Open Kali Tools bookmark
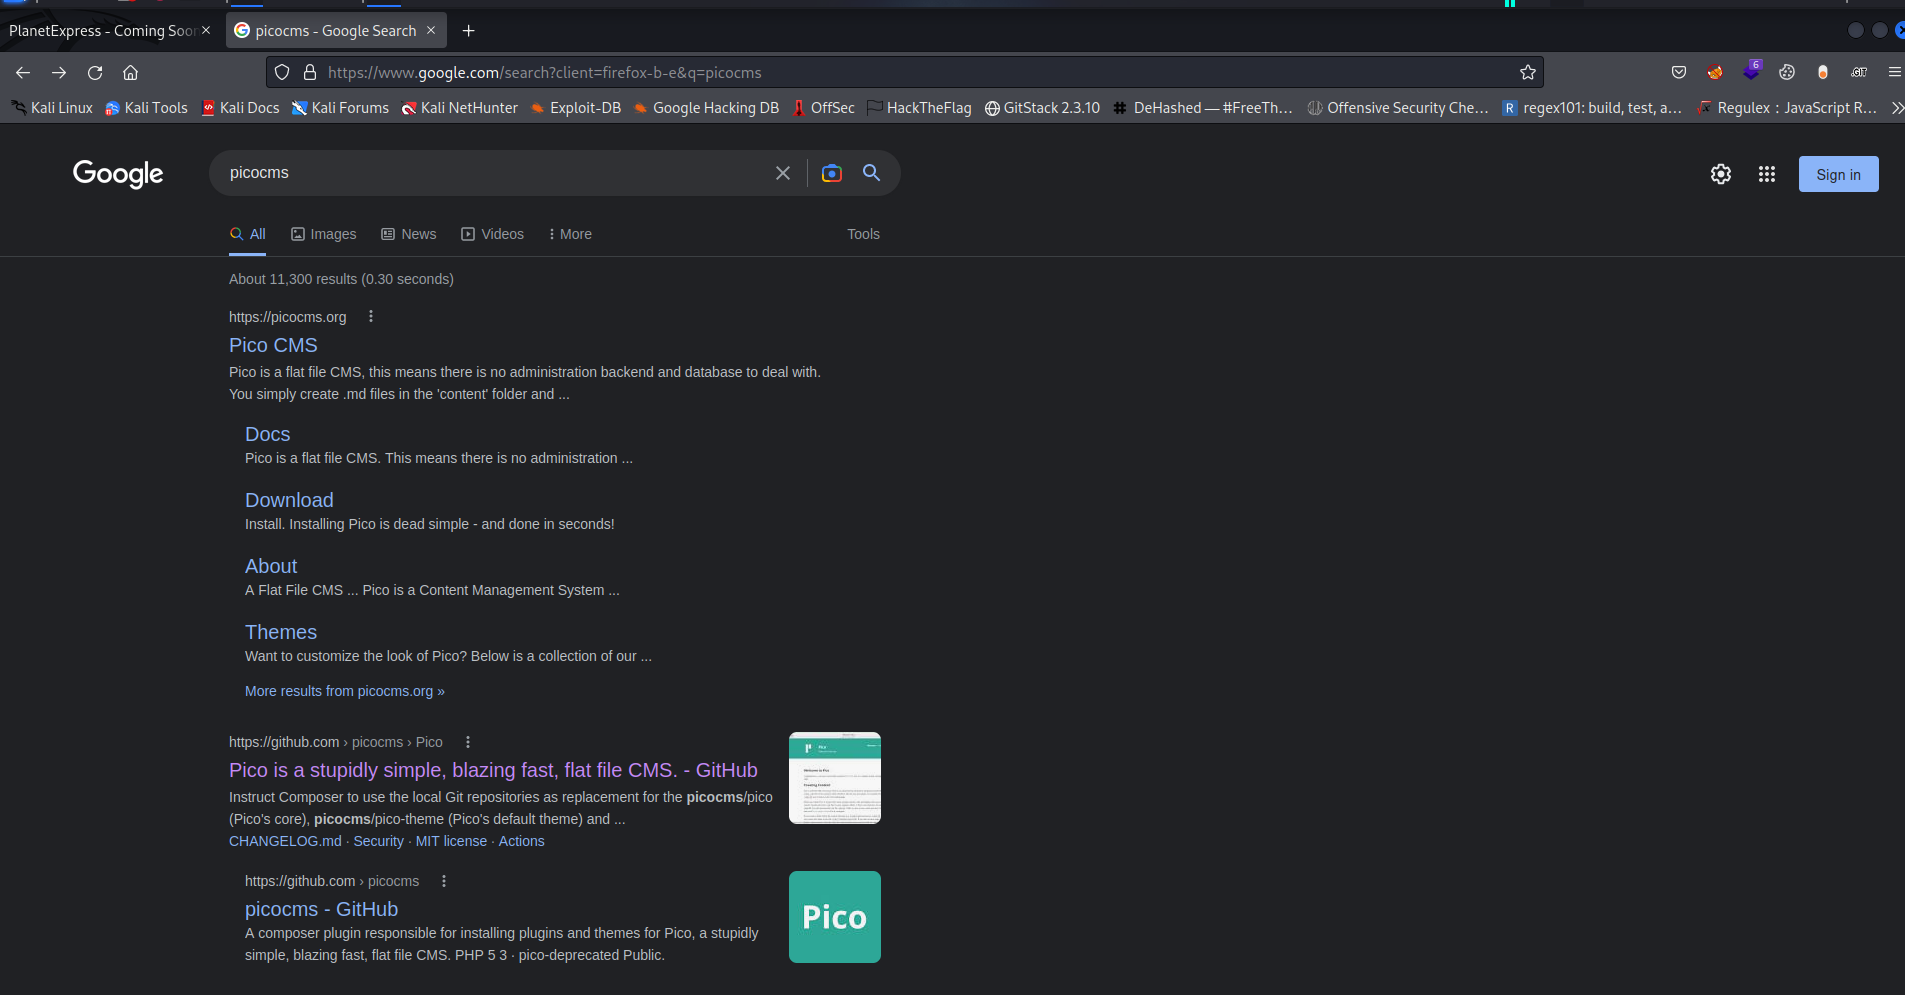The height and width of the screenshot is (995, 1905). [146, 108]
